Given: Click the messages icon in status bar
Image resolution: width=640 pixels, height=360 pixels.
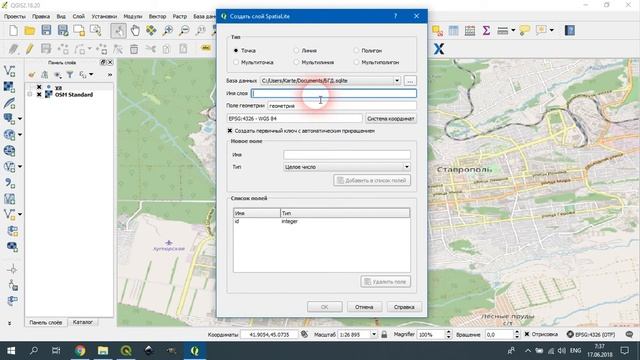Looking at the screenshot, I should point(629,334).
